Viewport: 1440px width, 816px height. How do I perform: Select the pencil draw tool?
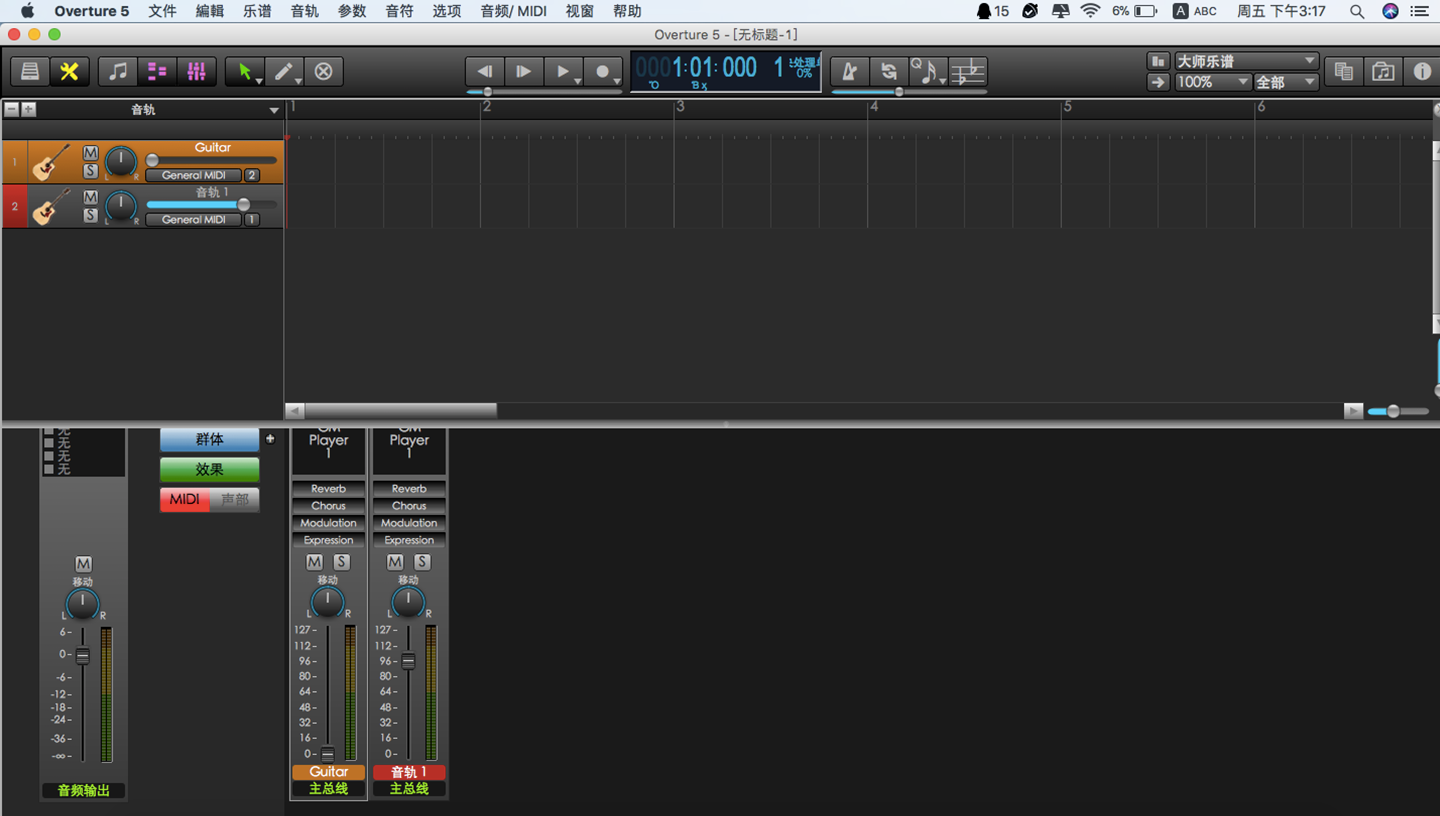(284, 71)
